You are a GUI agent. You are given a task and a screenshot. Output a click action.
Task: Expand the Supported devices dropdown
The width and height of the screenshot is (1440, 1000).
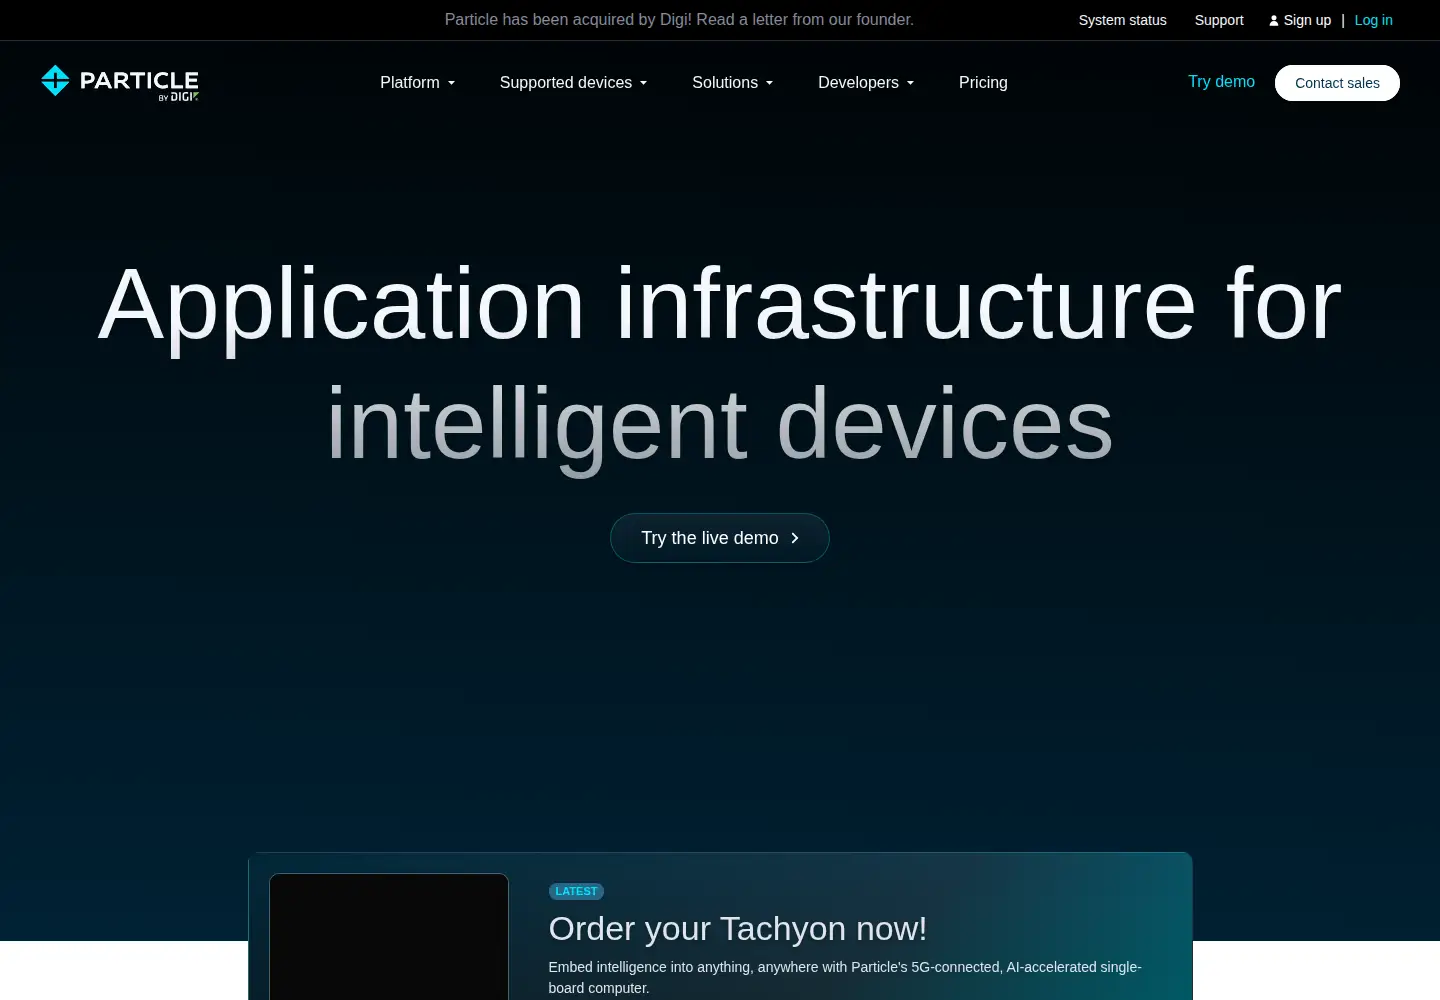click(573, 82)
